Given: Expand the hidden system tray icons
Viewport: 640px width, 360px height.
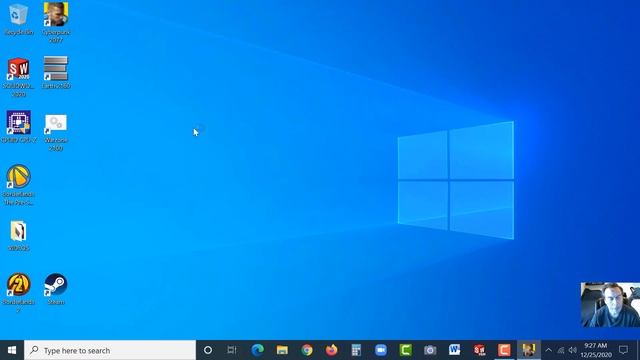Looking at the screenshot, I should pyautogui.click(x=549, y=350).
